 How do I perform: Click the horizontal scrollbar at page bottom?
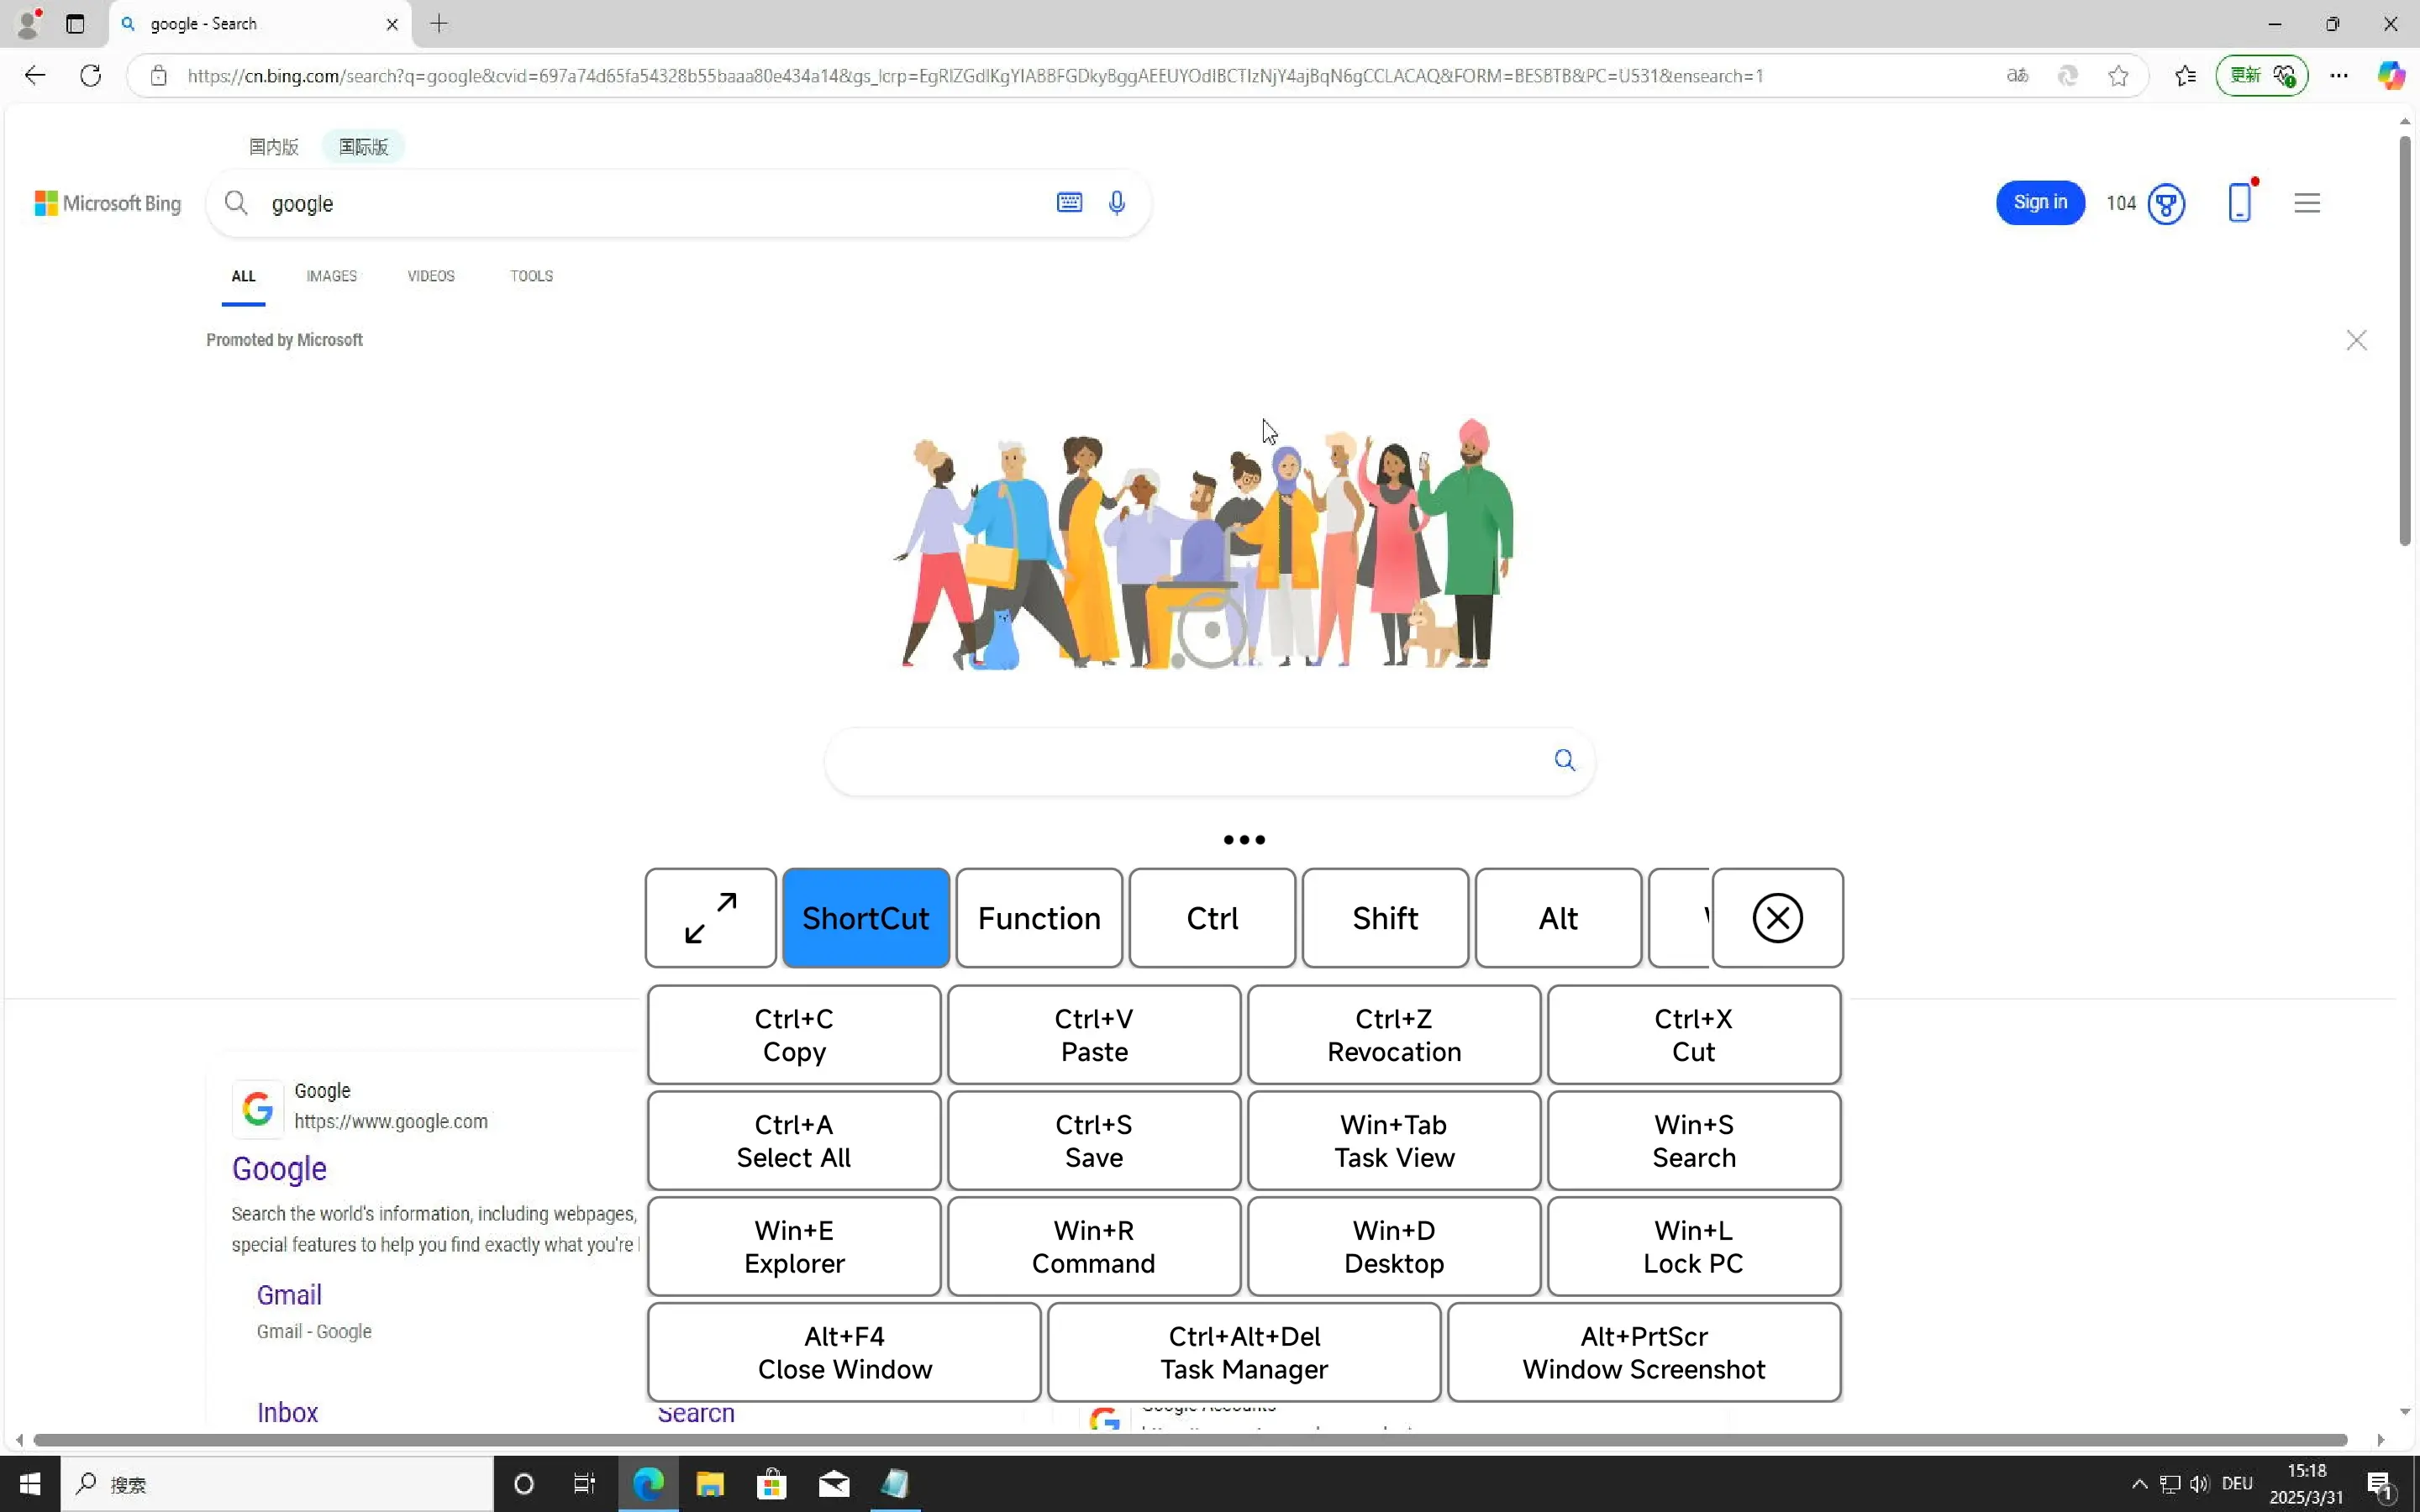point(1190,1440)
